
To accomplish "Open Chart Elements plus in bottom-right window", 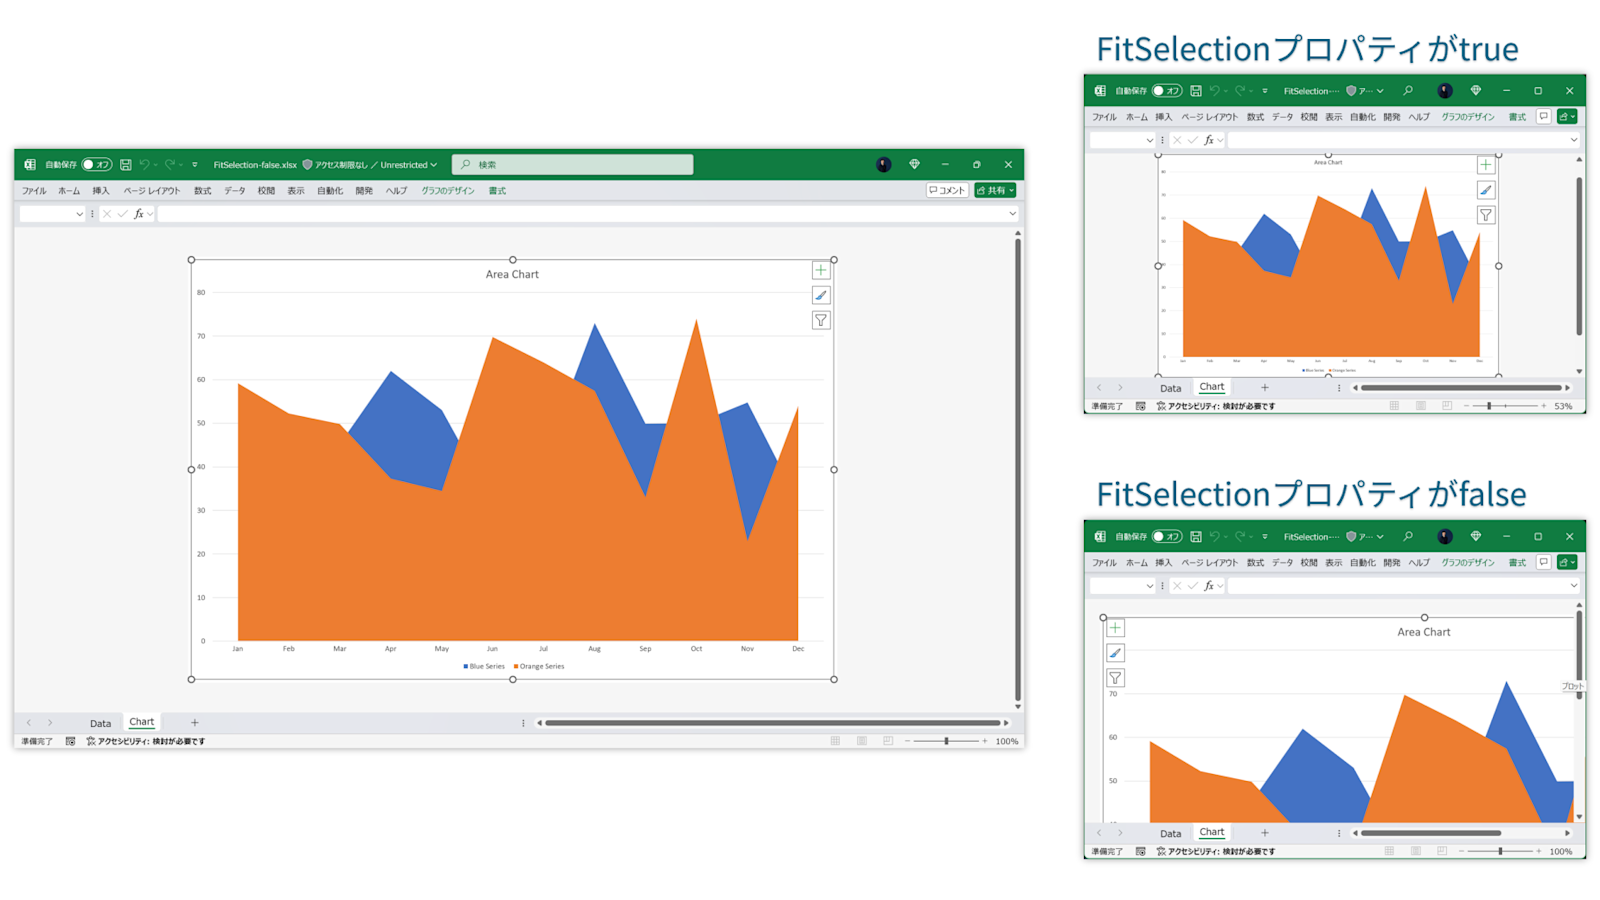I will click(1115, 628).
